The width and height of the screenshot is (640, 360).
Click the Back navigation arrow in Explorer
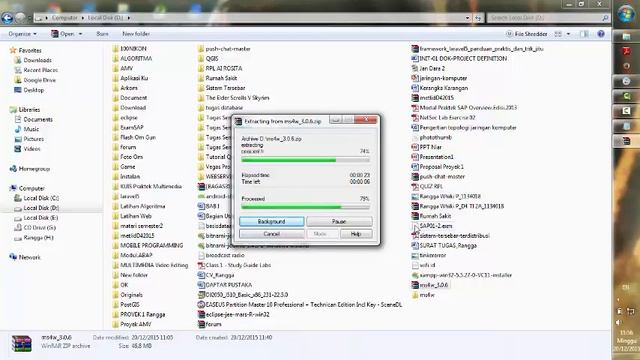click(x=7, y=18)
